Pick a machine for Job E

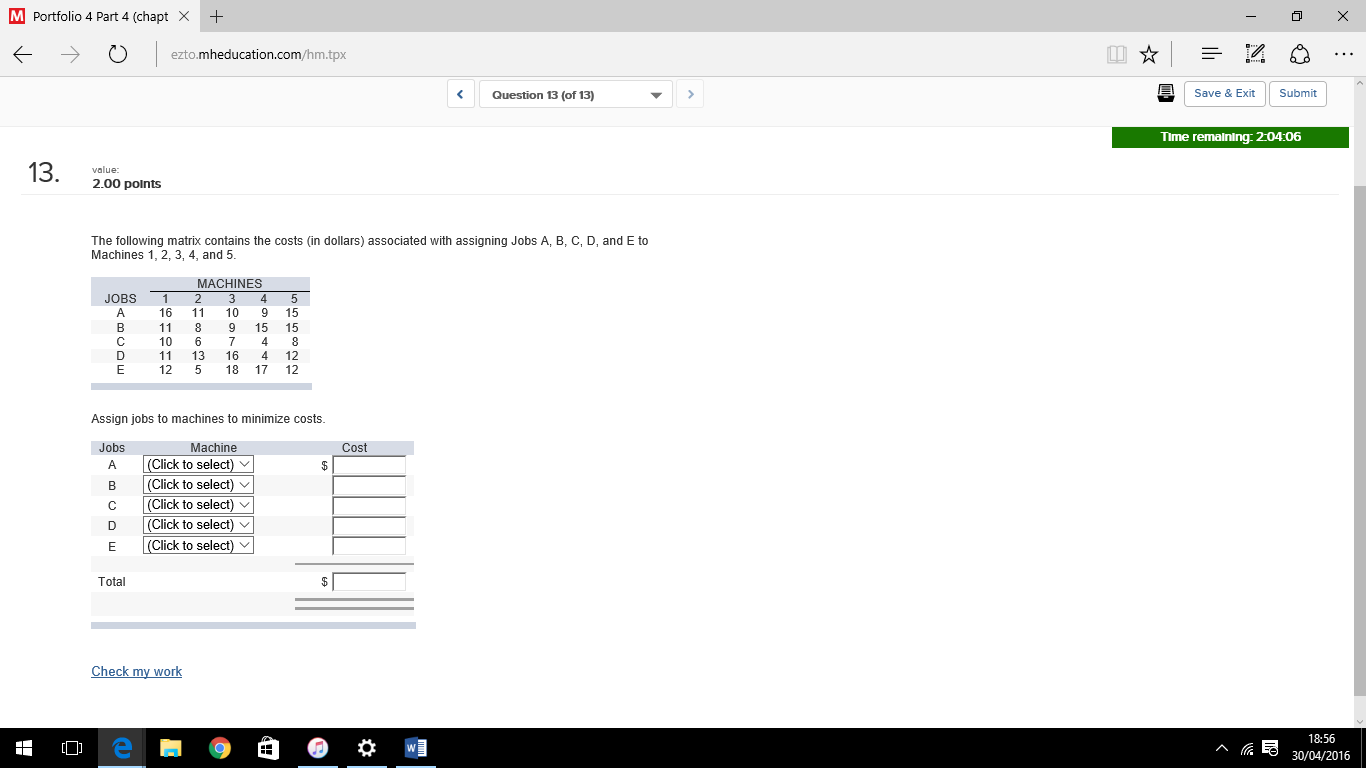[198, 546]
